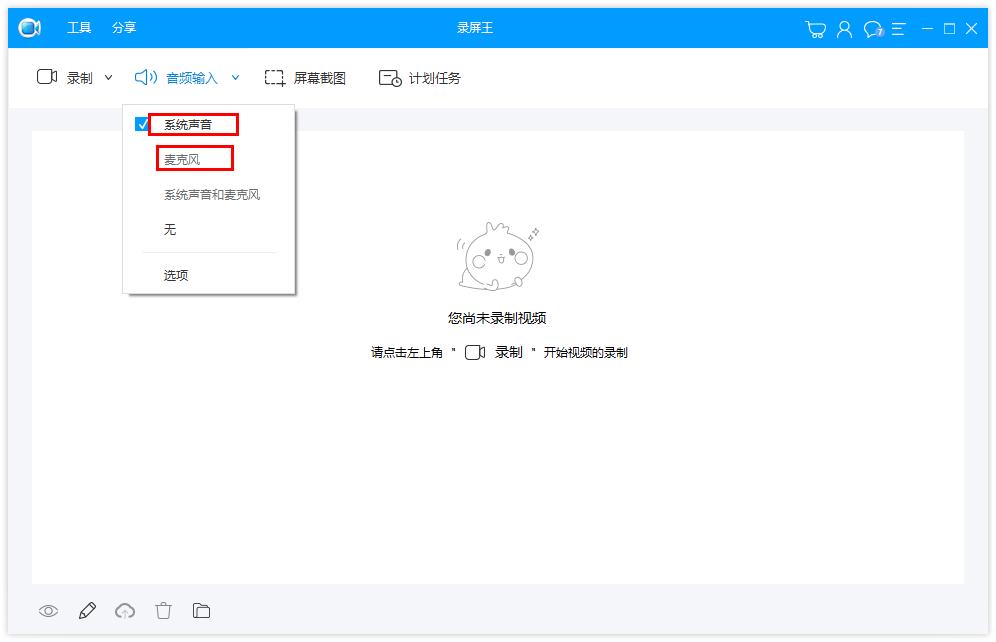Open the hamburger menu in titlebar
The height and width of the screenshot is (642, 996).
[x=897, y=28]
